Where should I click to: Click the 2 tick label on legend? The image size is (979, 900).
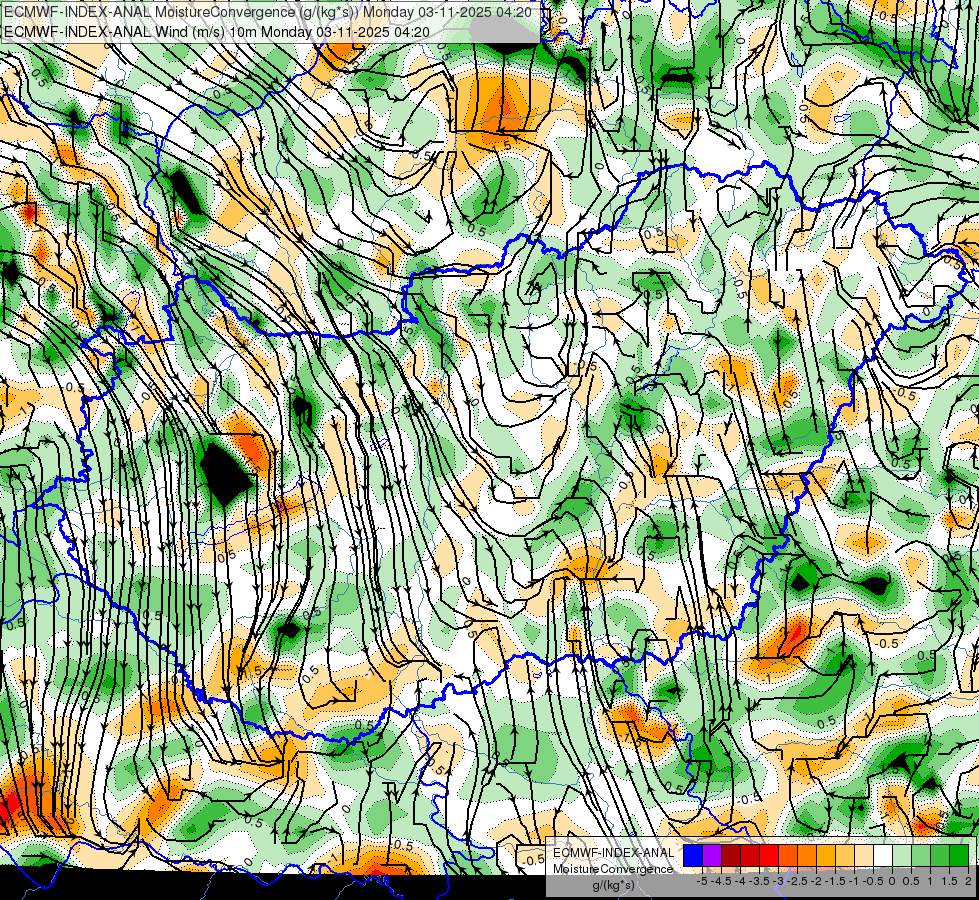click(x=968, y=881)
